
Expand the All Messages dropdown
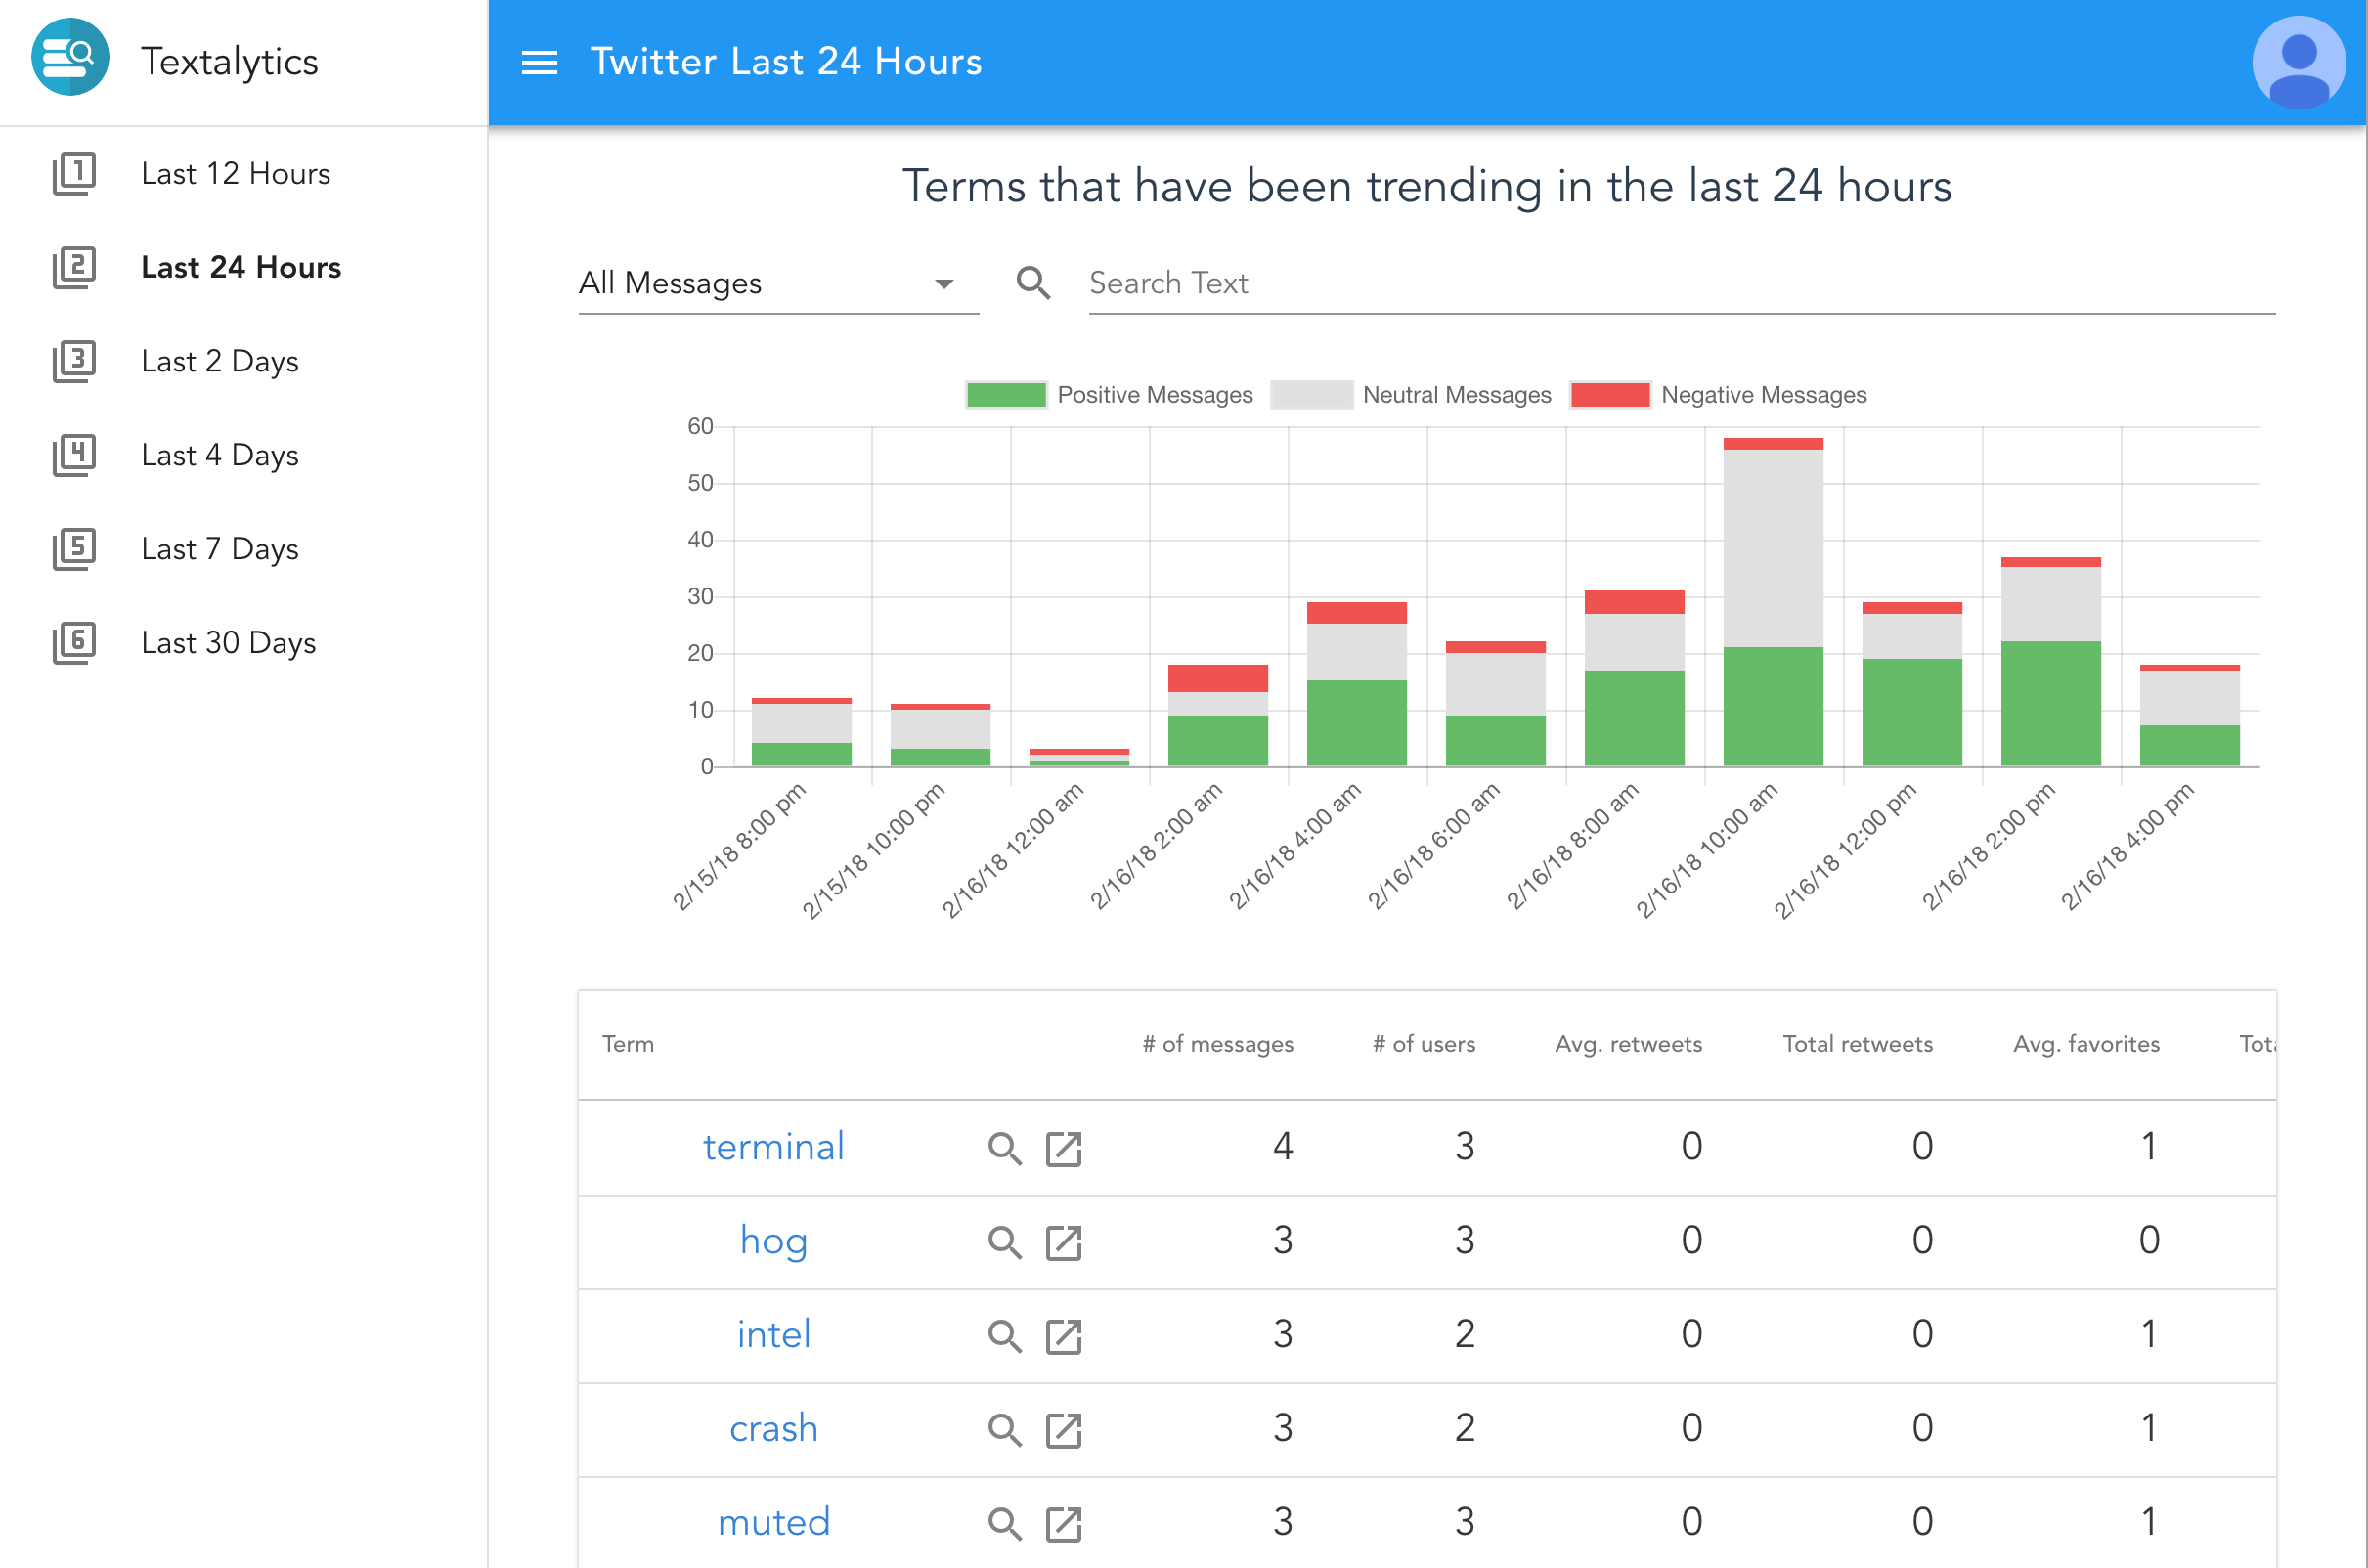(x=778, y=284)
